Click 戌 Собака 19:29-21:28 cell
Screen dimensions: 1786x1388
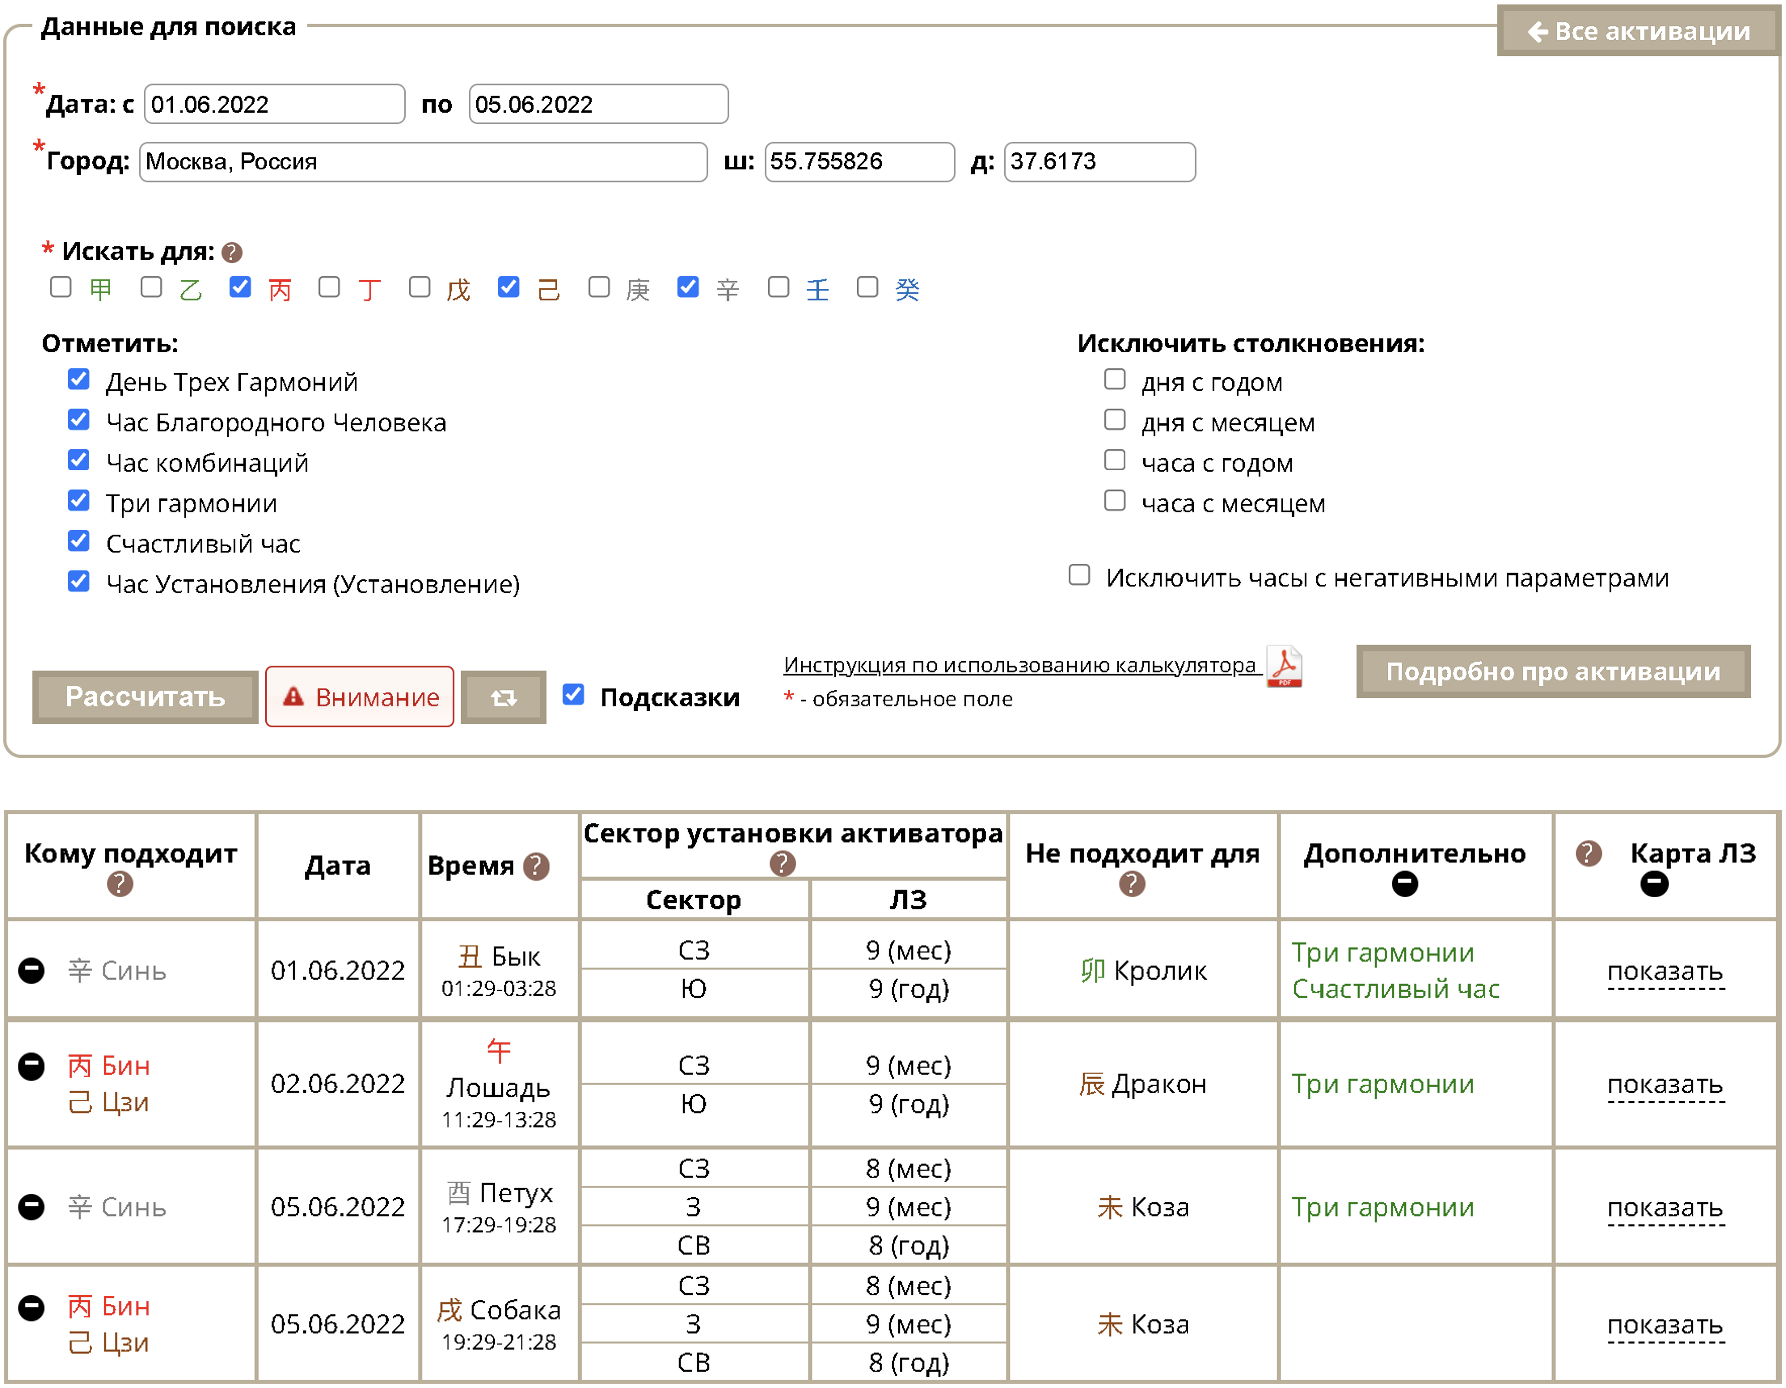click(x=499, y=1325)
